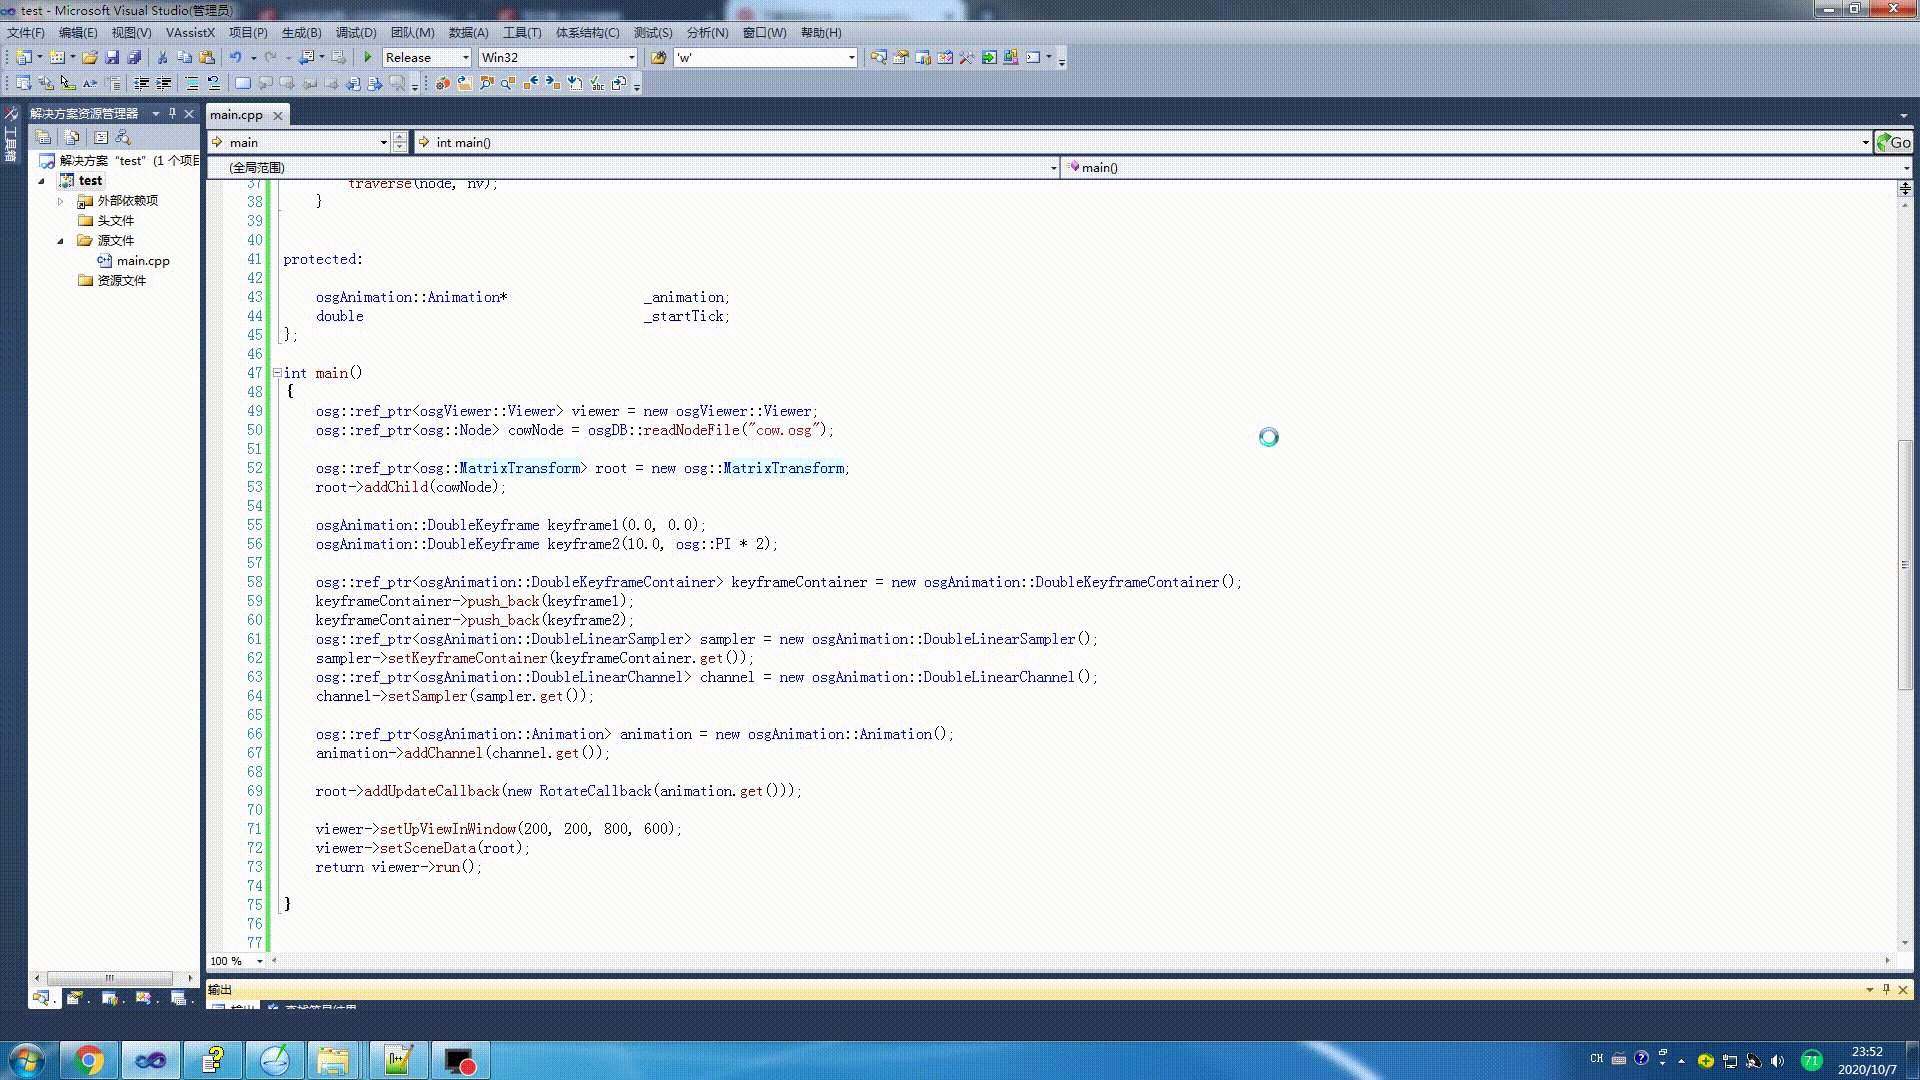The width and height of the screenshot is (1920, 1080).
Task: Expand the 外部依赖项 tree node
Action: point(60,201)
